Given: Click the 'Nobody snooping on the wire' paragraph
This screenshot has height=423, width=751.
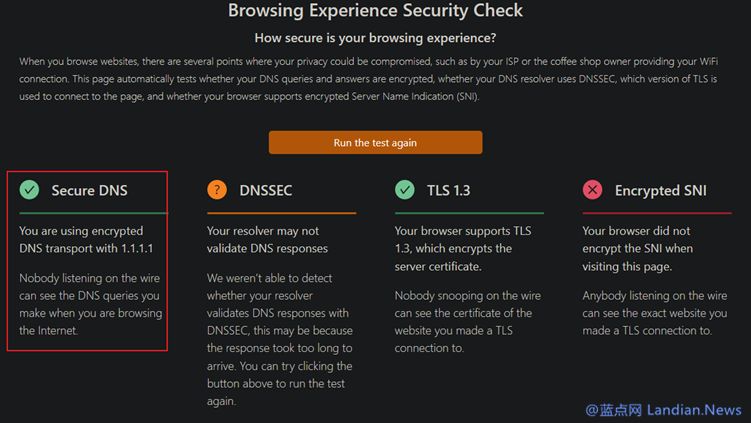Looking at the screenshot, I should [467, 322].
